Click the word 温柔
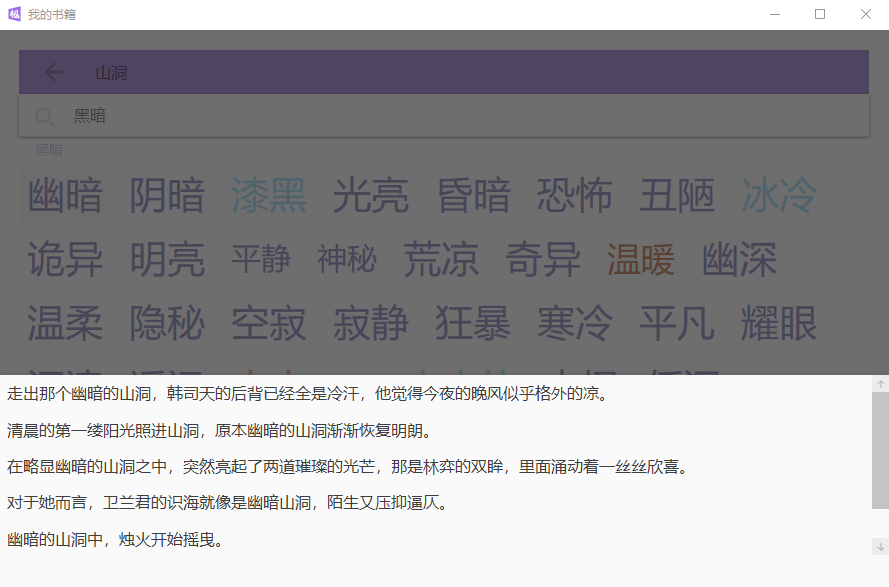This screenshot has width=889, height=587. tap(66, 323)
